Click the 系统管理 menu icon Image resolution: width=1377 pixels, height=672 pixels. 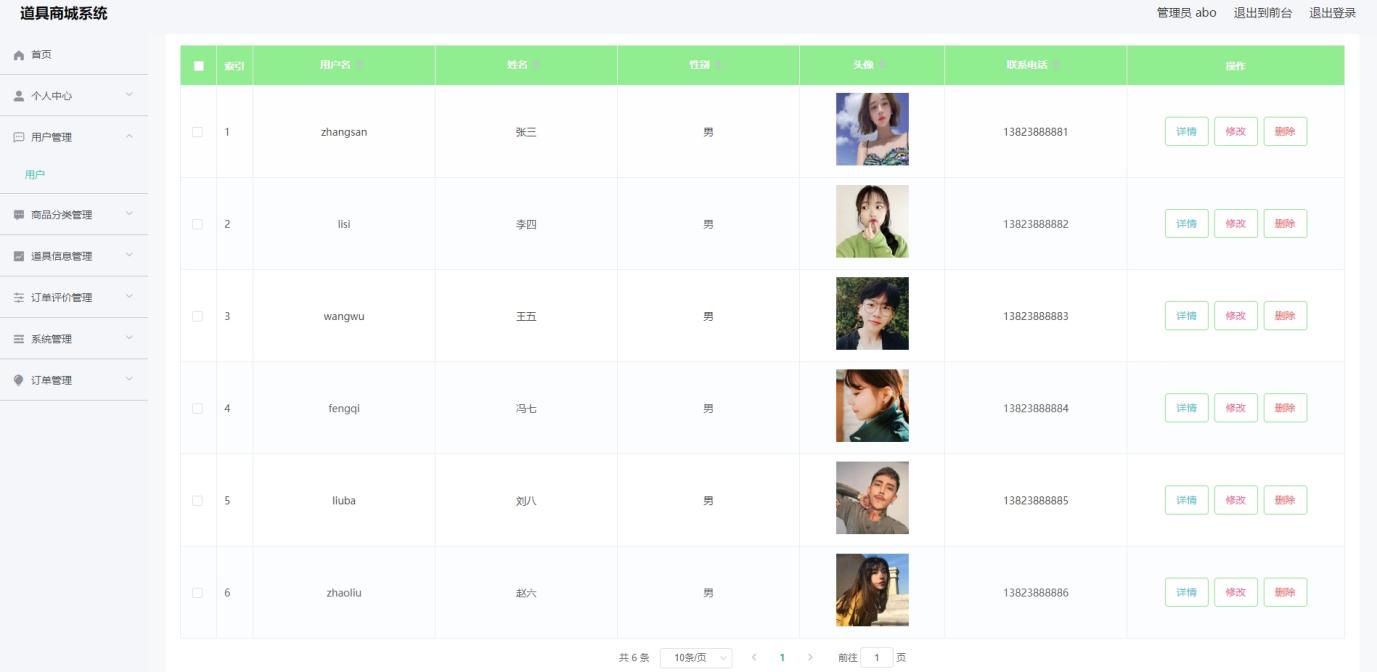click(x=18, y=339)
